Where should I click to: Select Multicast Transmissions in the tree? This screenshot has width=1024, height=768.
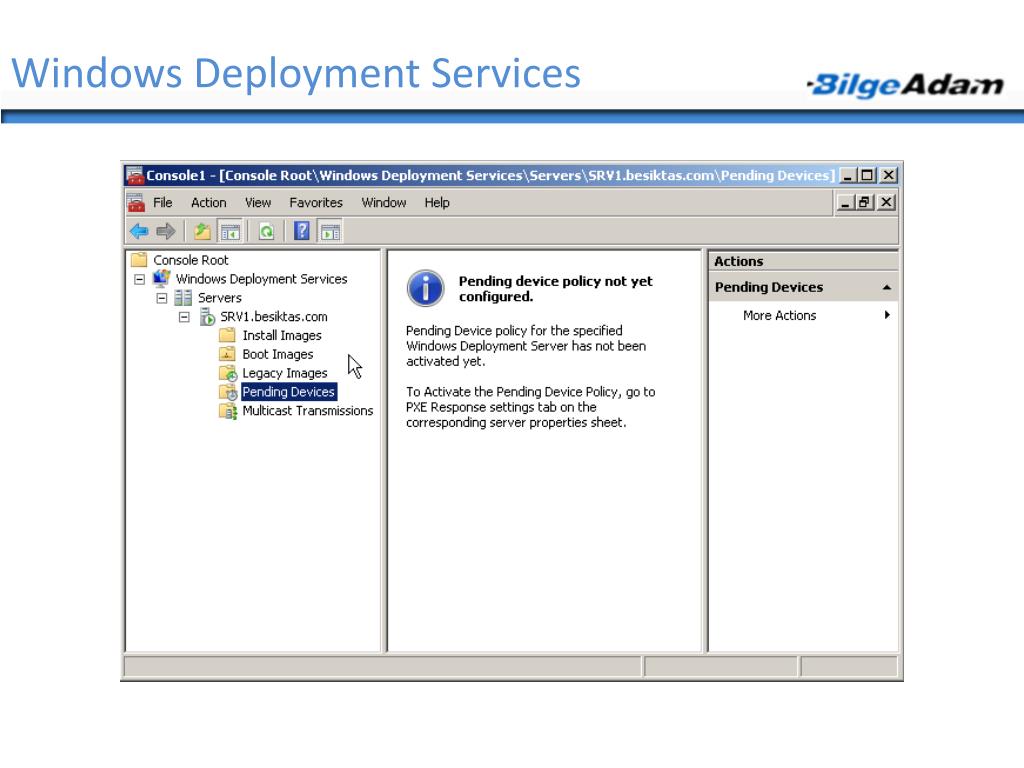(x=308, y=411)
